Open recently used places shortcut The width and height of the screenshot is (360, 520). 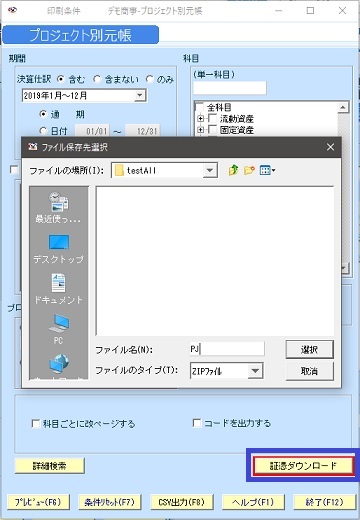[59, 207]
